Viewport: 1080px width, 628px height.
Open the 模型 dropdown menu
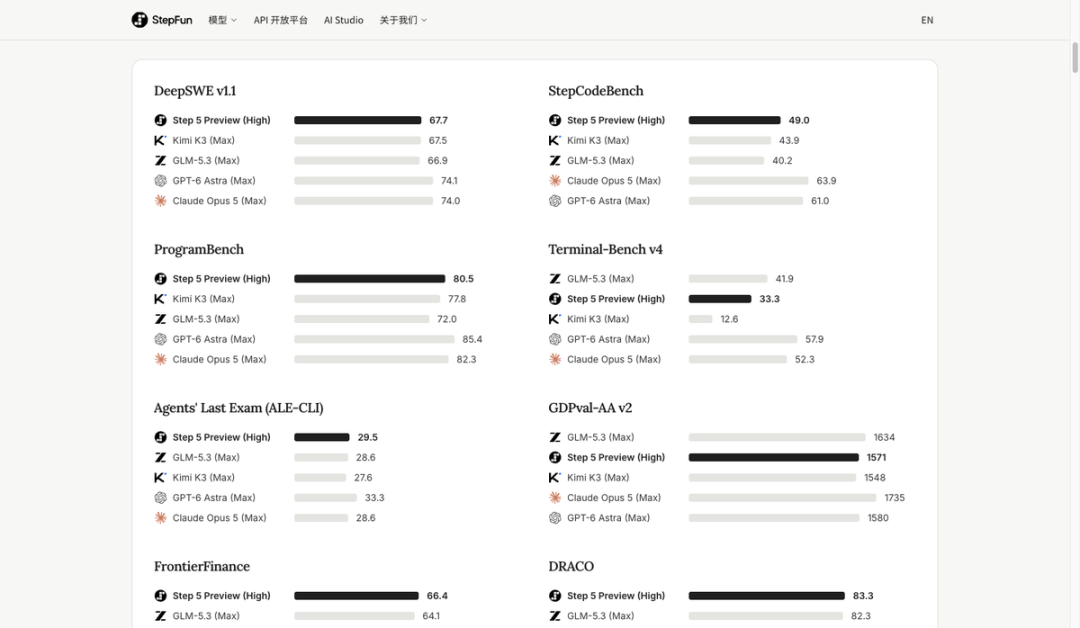point(222,20)
